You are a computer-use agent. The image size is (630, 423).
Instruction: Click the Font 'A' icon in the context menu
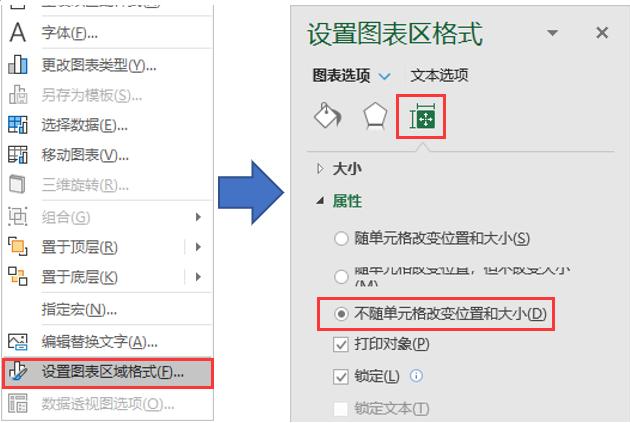[18, 33]
